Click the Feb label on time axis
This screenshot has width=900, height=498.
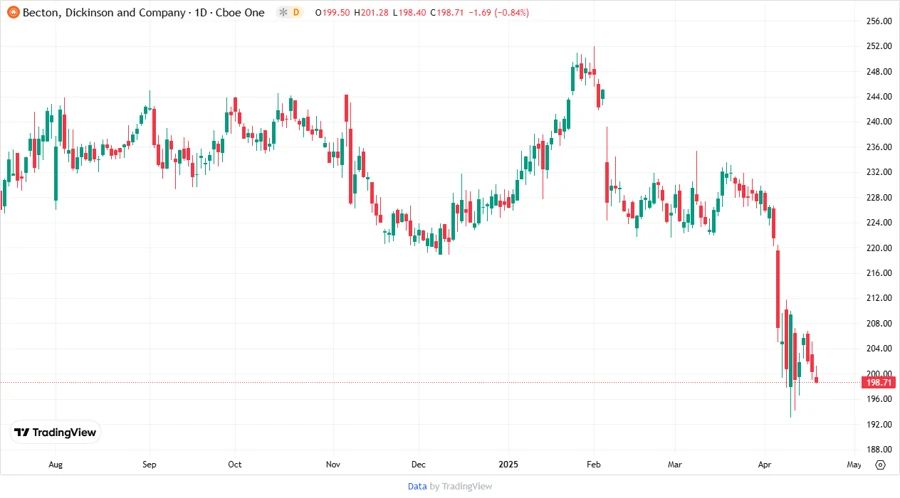(x=591, y=464)
